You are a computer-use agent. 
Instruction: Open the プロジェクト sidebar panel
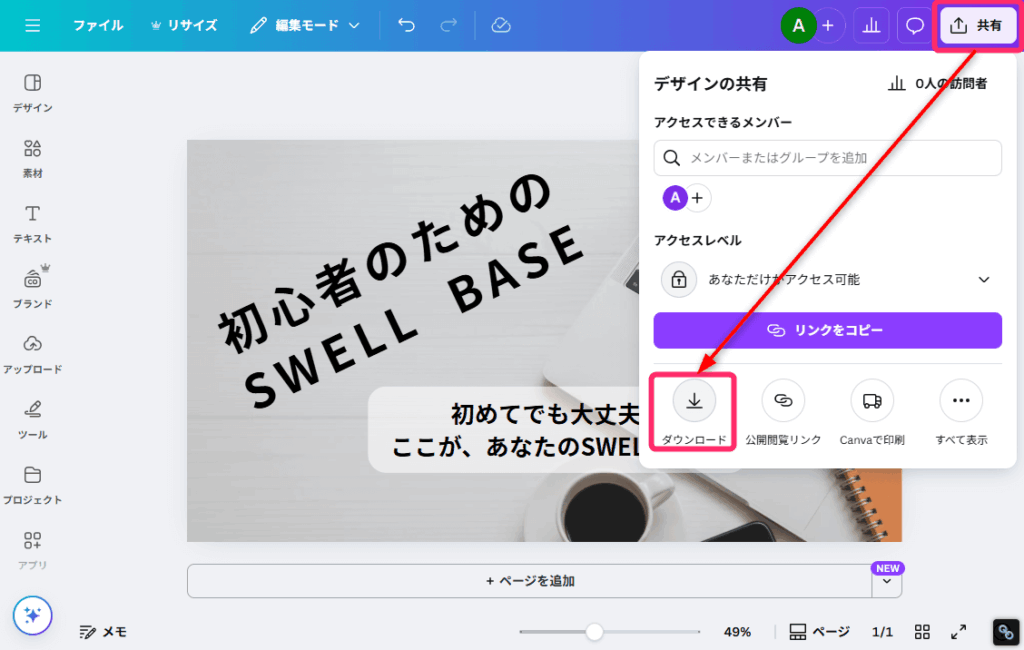coord(33,485)
